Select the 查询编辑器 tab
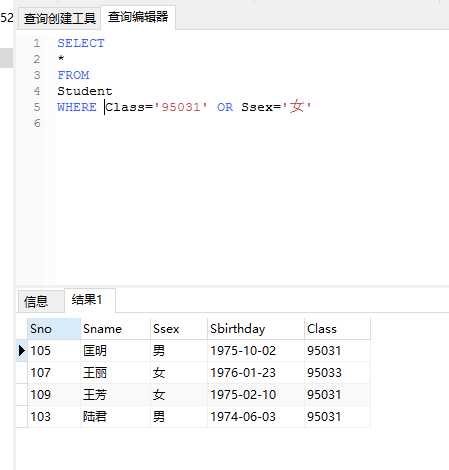 (138, 17)
